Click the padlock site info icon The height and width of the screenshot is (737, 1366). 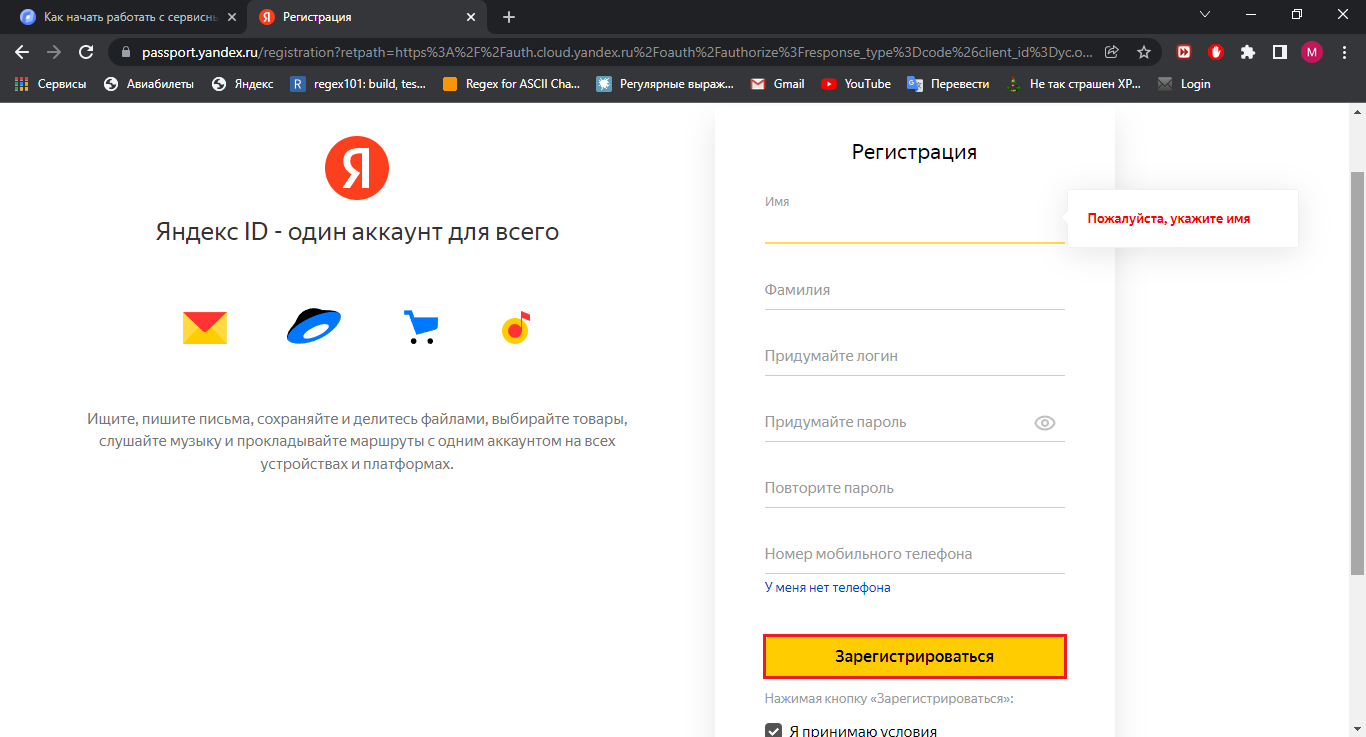(126, 52)
